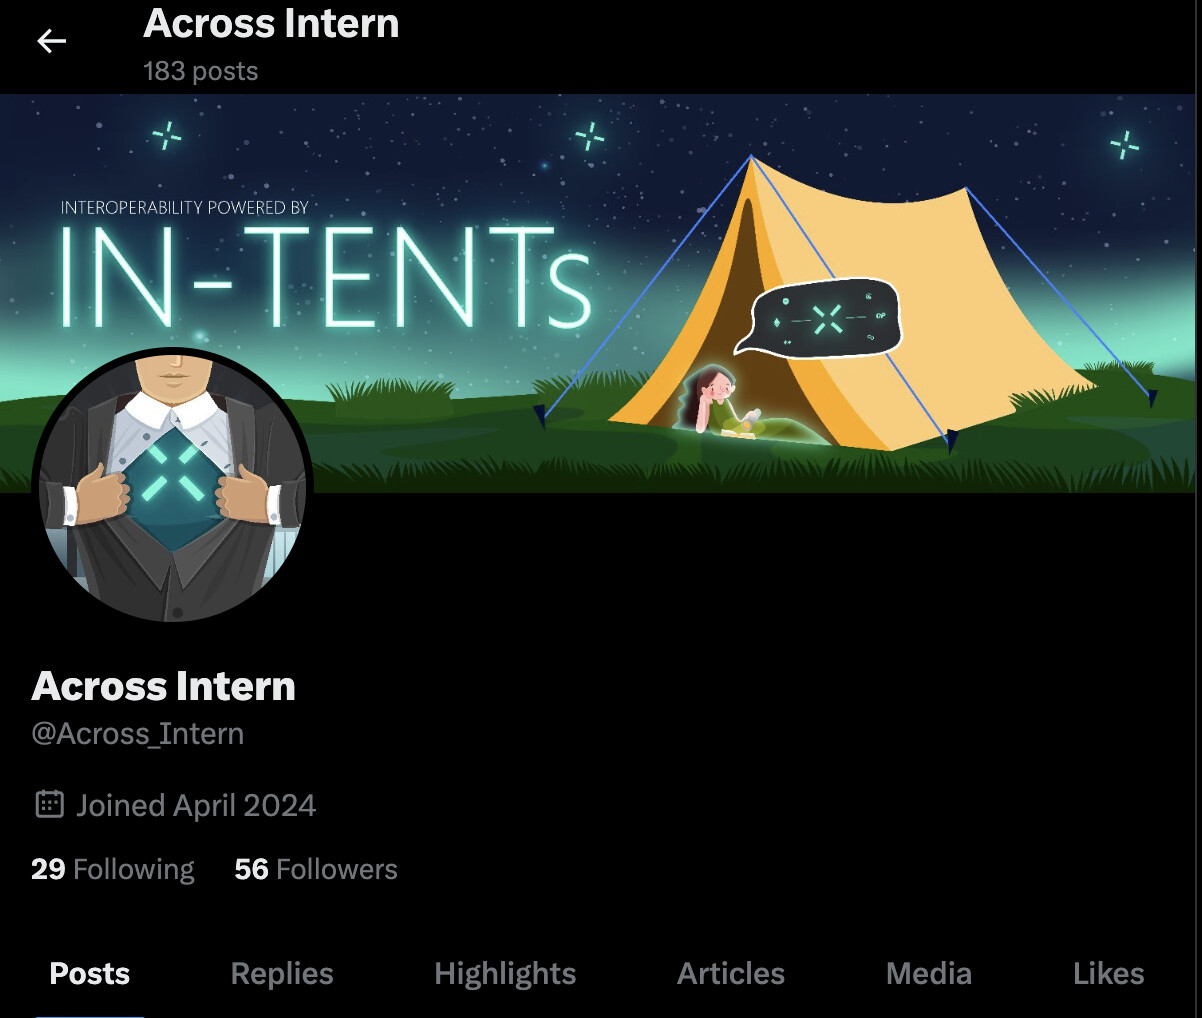The height and width of the screenshot is (1018, 1202).
Task: Click the Across Intern display name
Action: tap(164, 686)
